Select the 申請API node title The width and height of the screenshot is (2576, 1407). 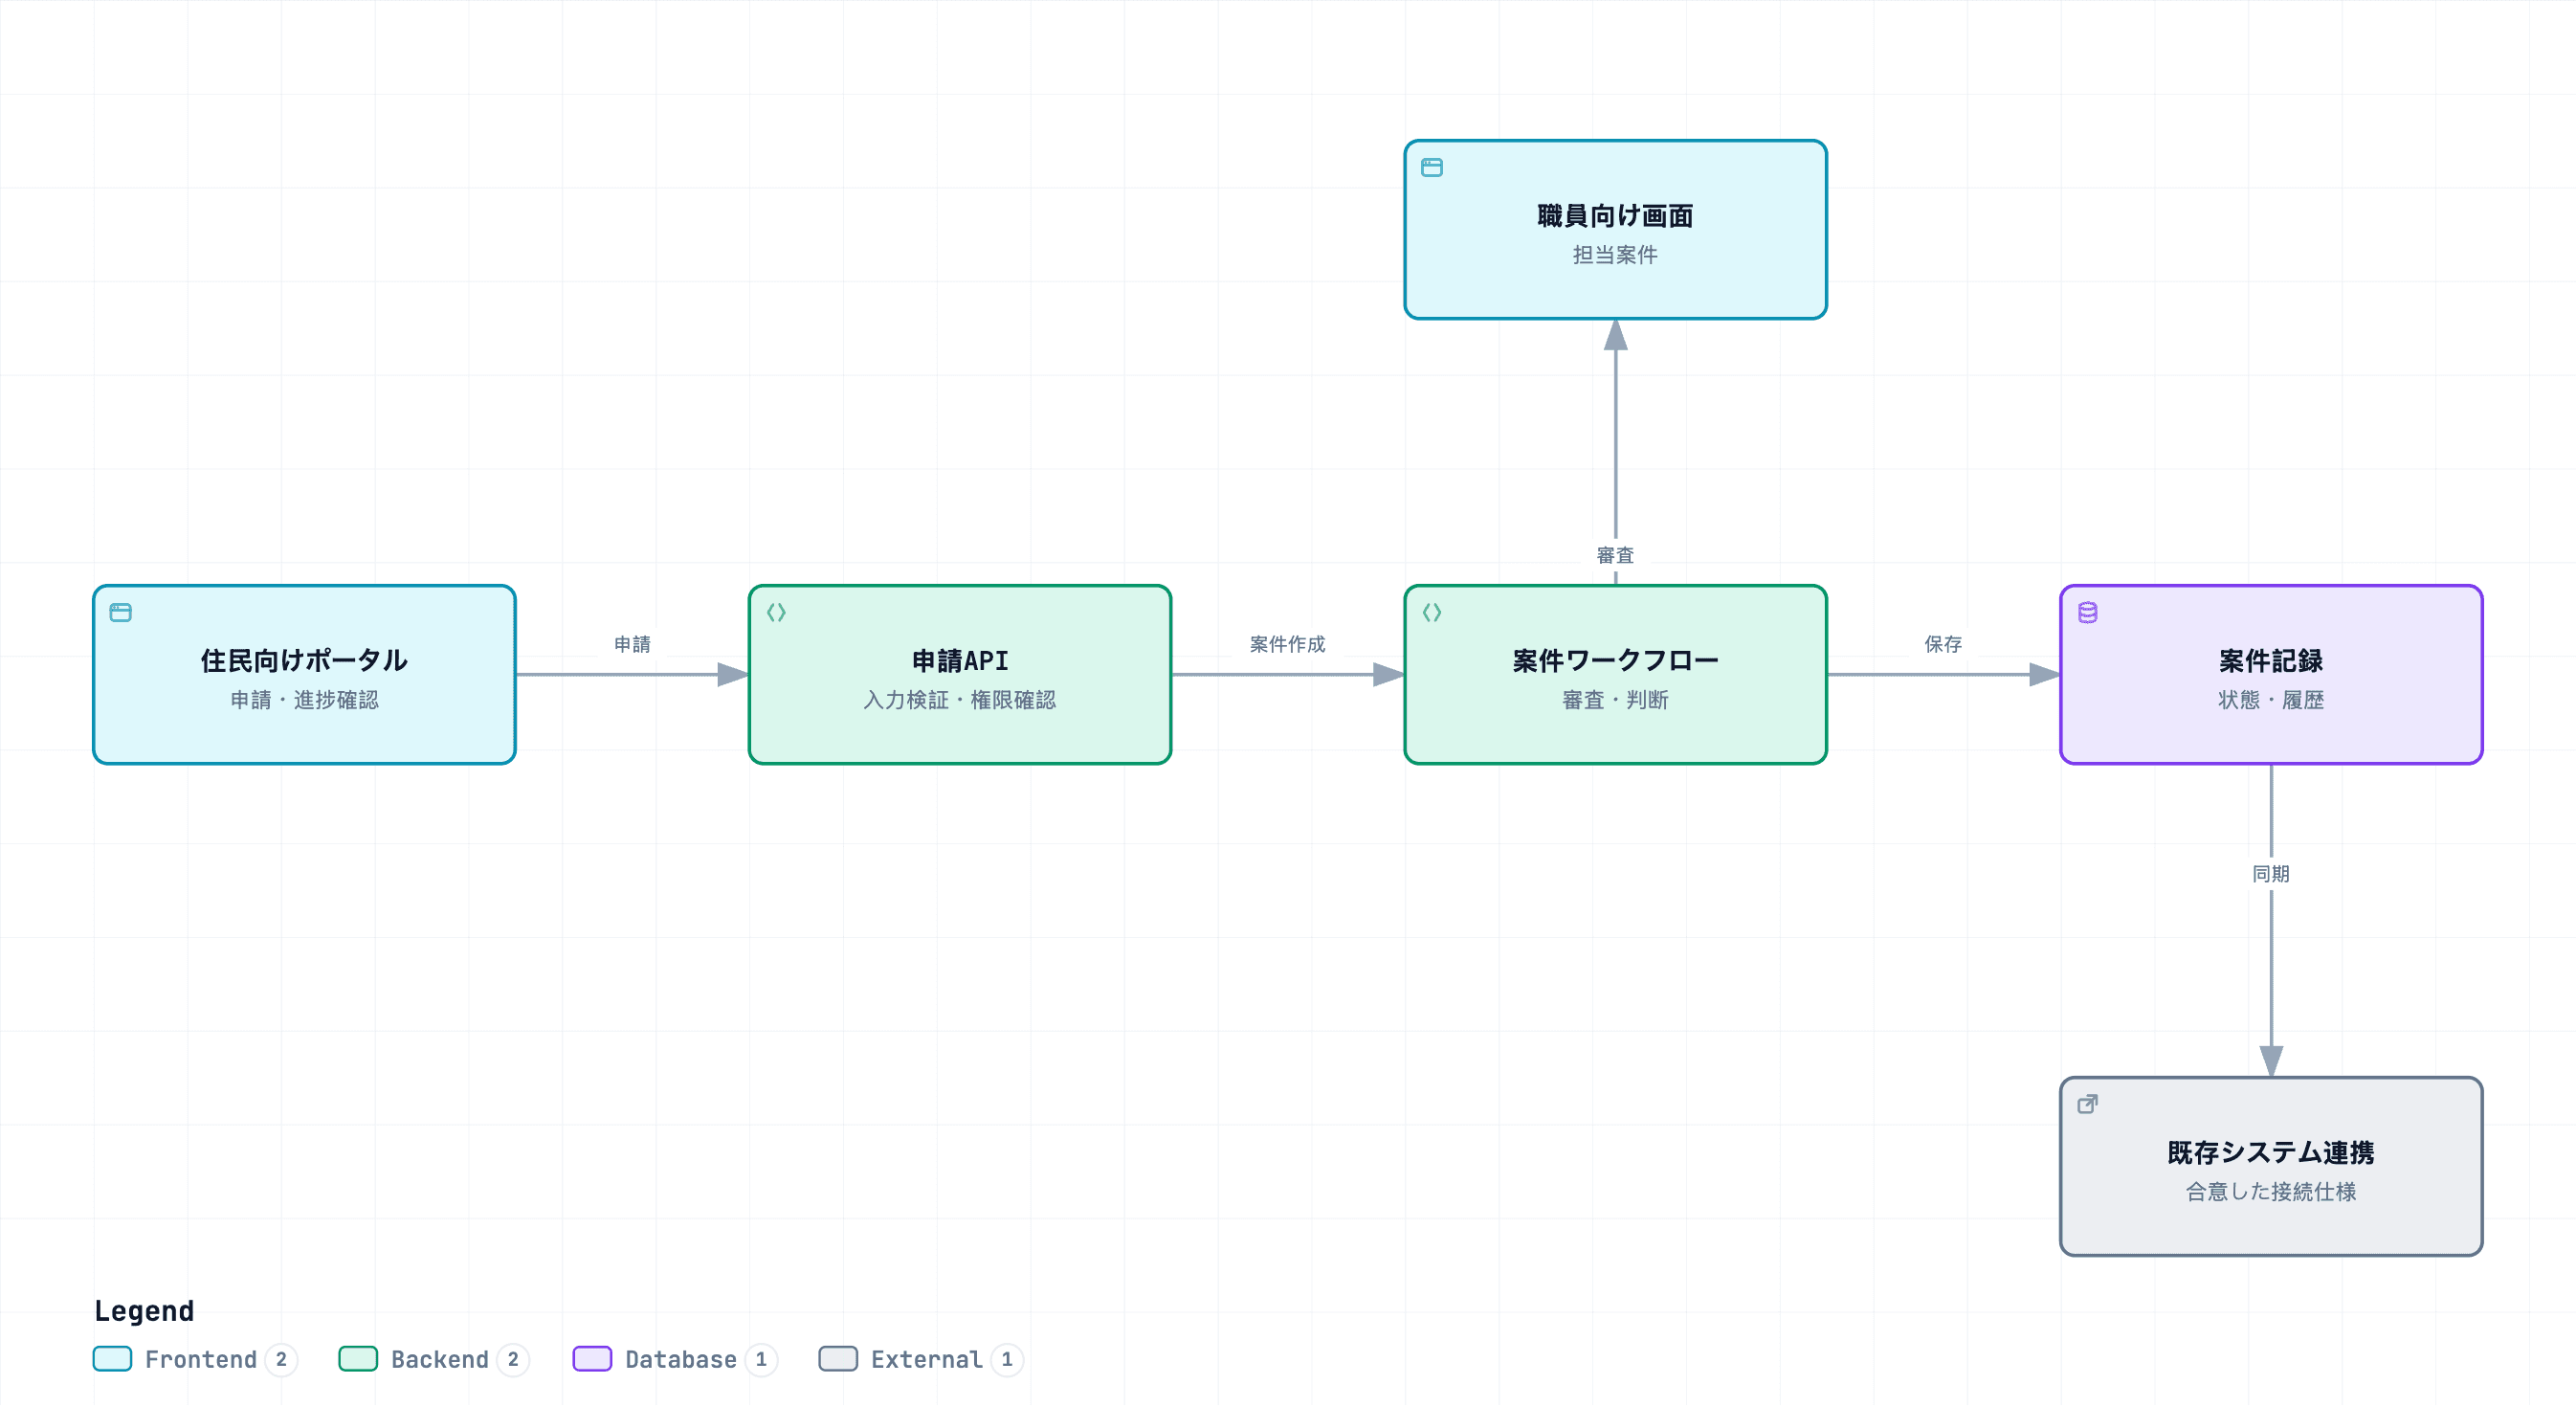click(960, 660)
